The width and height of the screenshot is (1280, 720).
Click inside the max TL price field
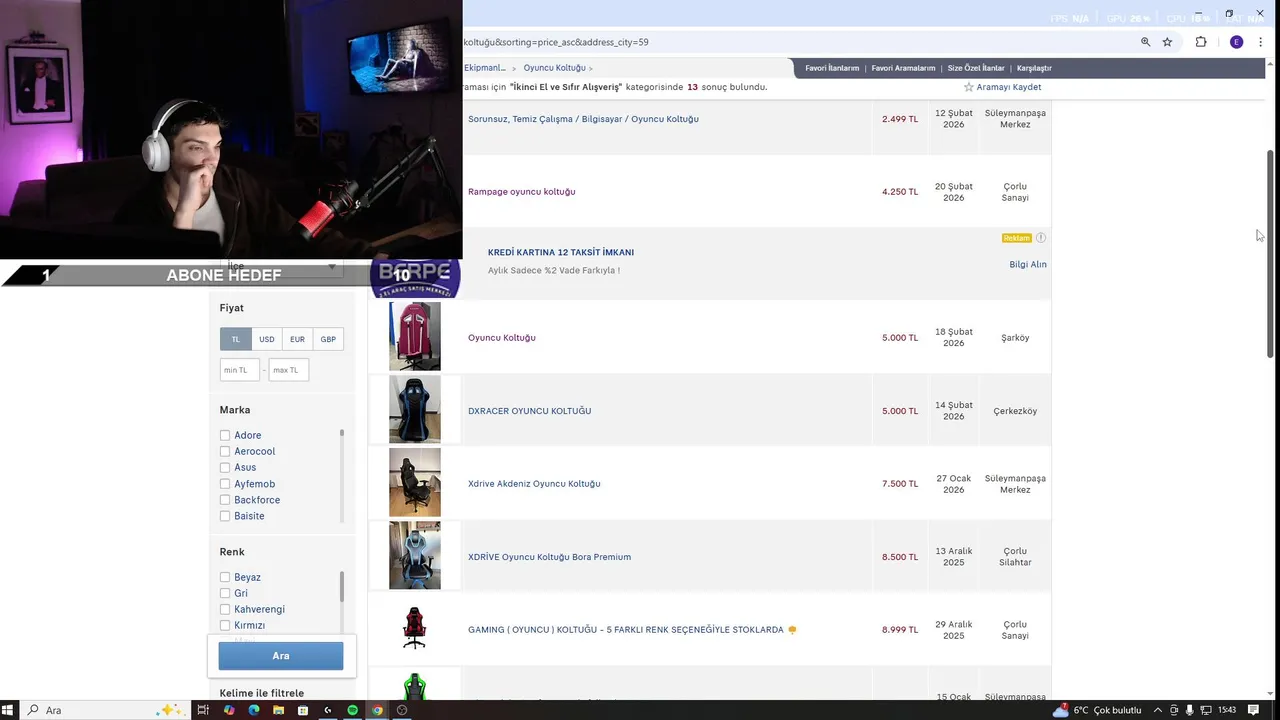[289, 370]
